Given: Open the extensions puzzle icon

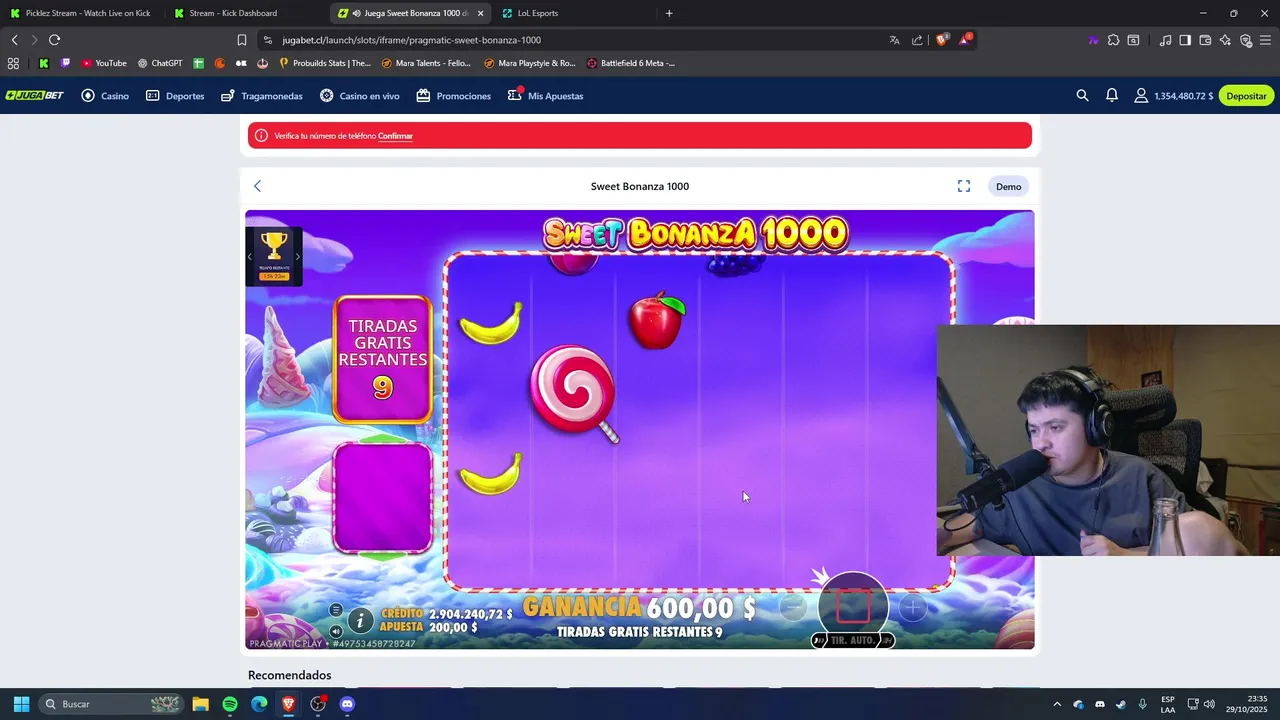Looking at the screenshot, I should click(x=1113, y=40).
